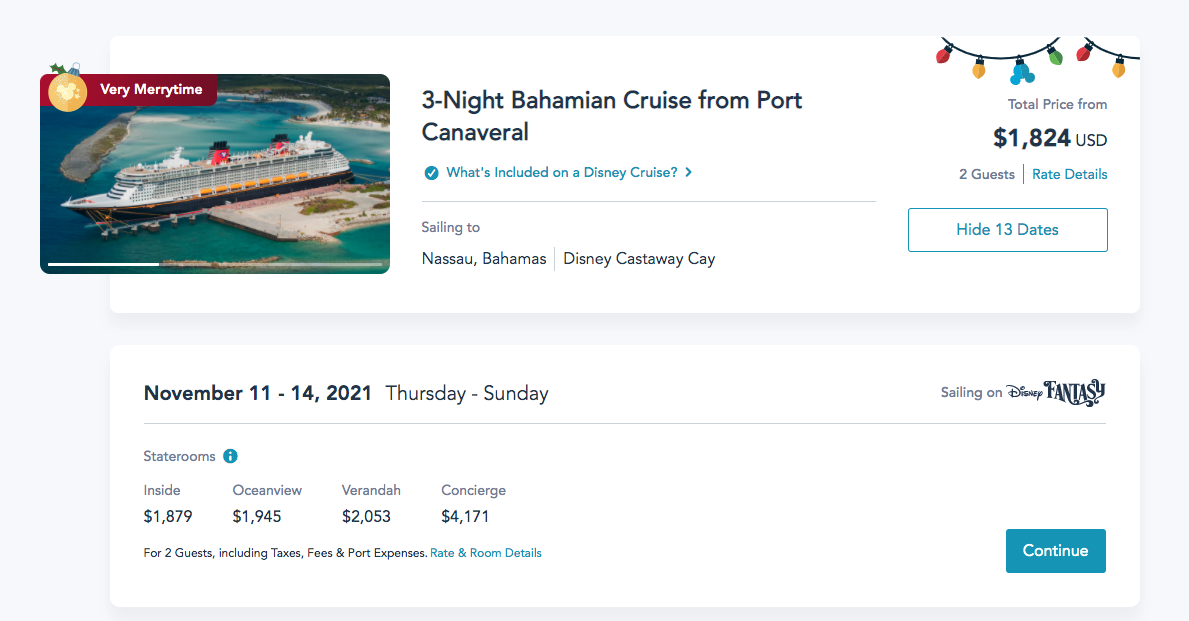Click the Very Merrytime banner label
The image size is (1189, 621).
point(151,90)
